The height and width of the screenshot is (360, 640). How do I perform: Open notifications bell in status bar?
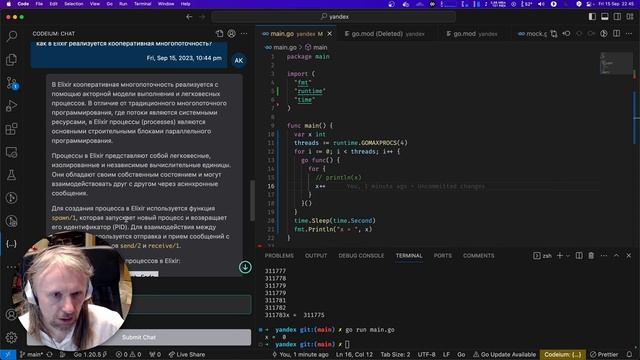tap(629, 354)
